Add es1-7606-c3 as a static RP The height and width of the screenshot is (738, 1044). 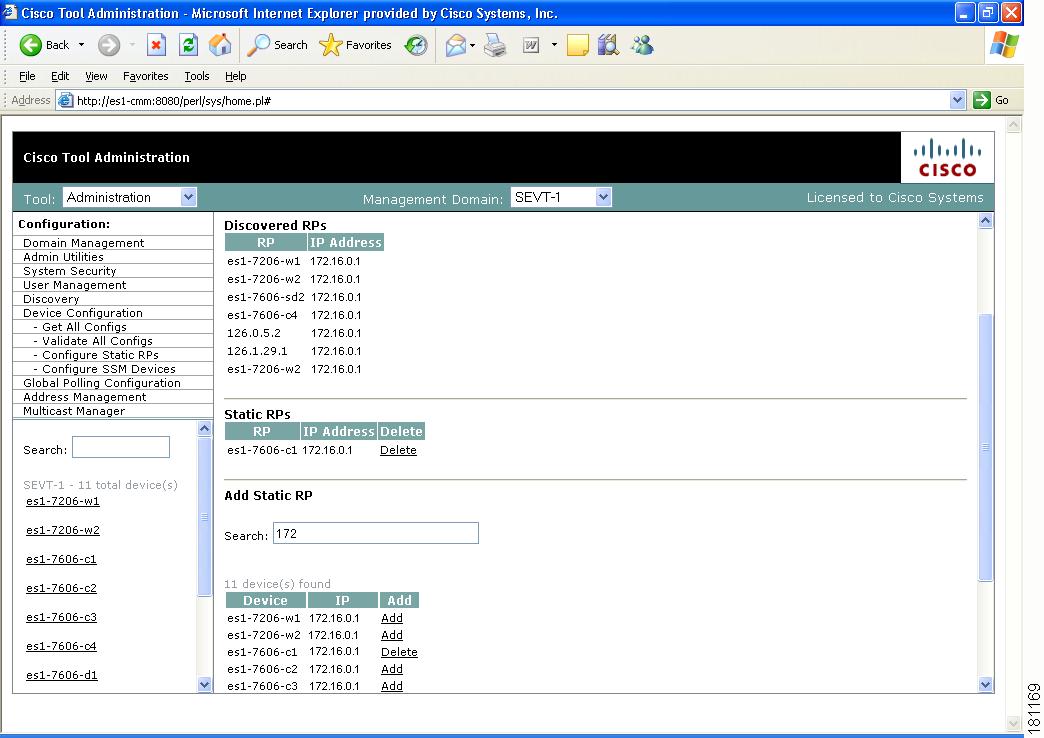click(392, 686)
